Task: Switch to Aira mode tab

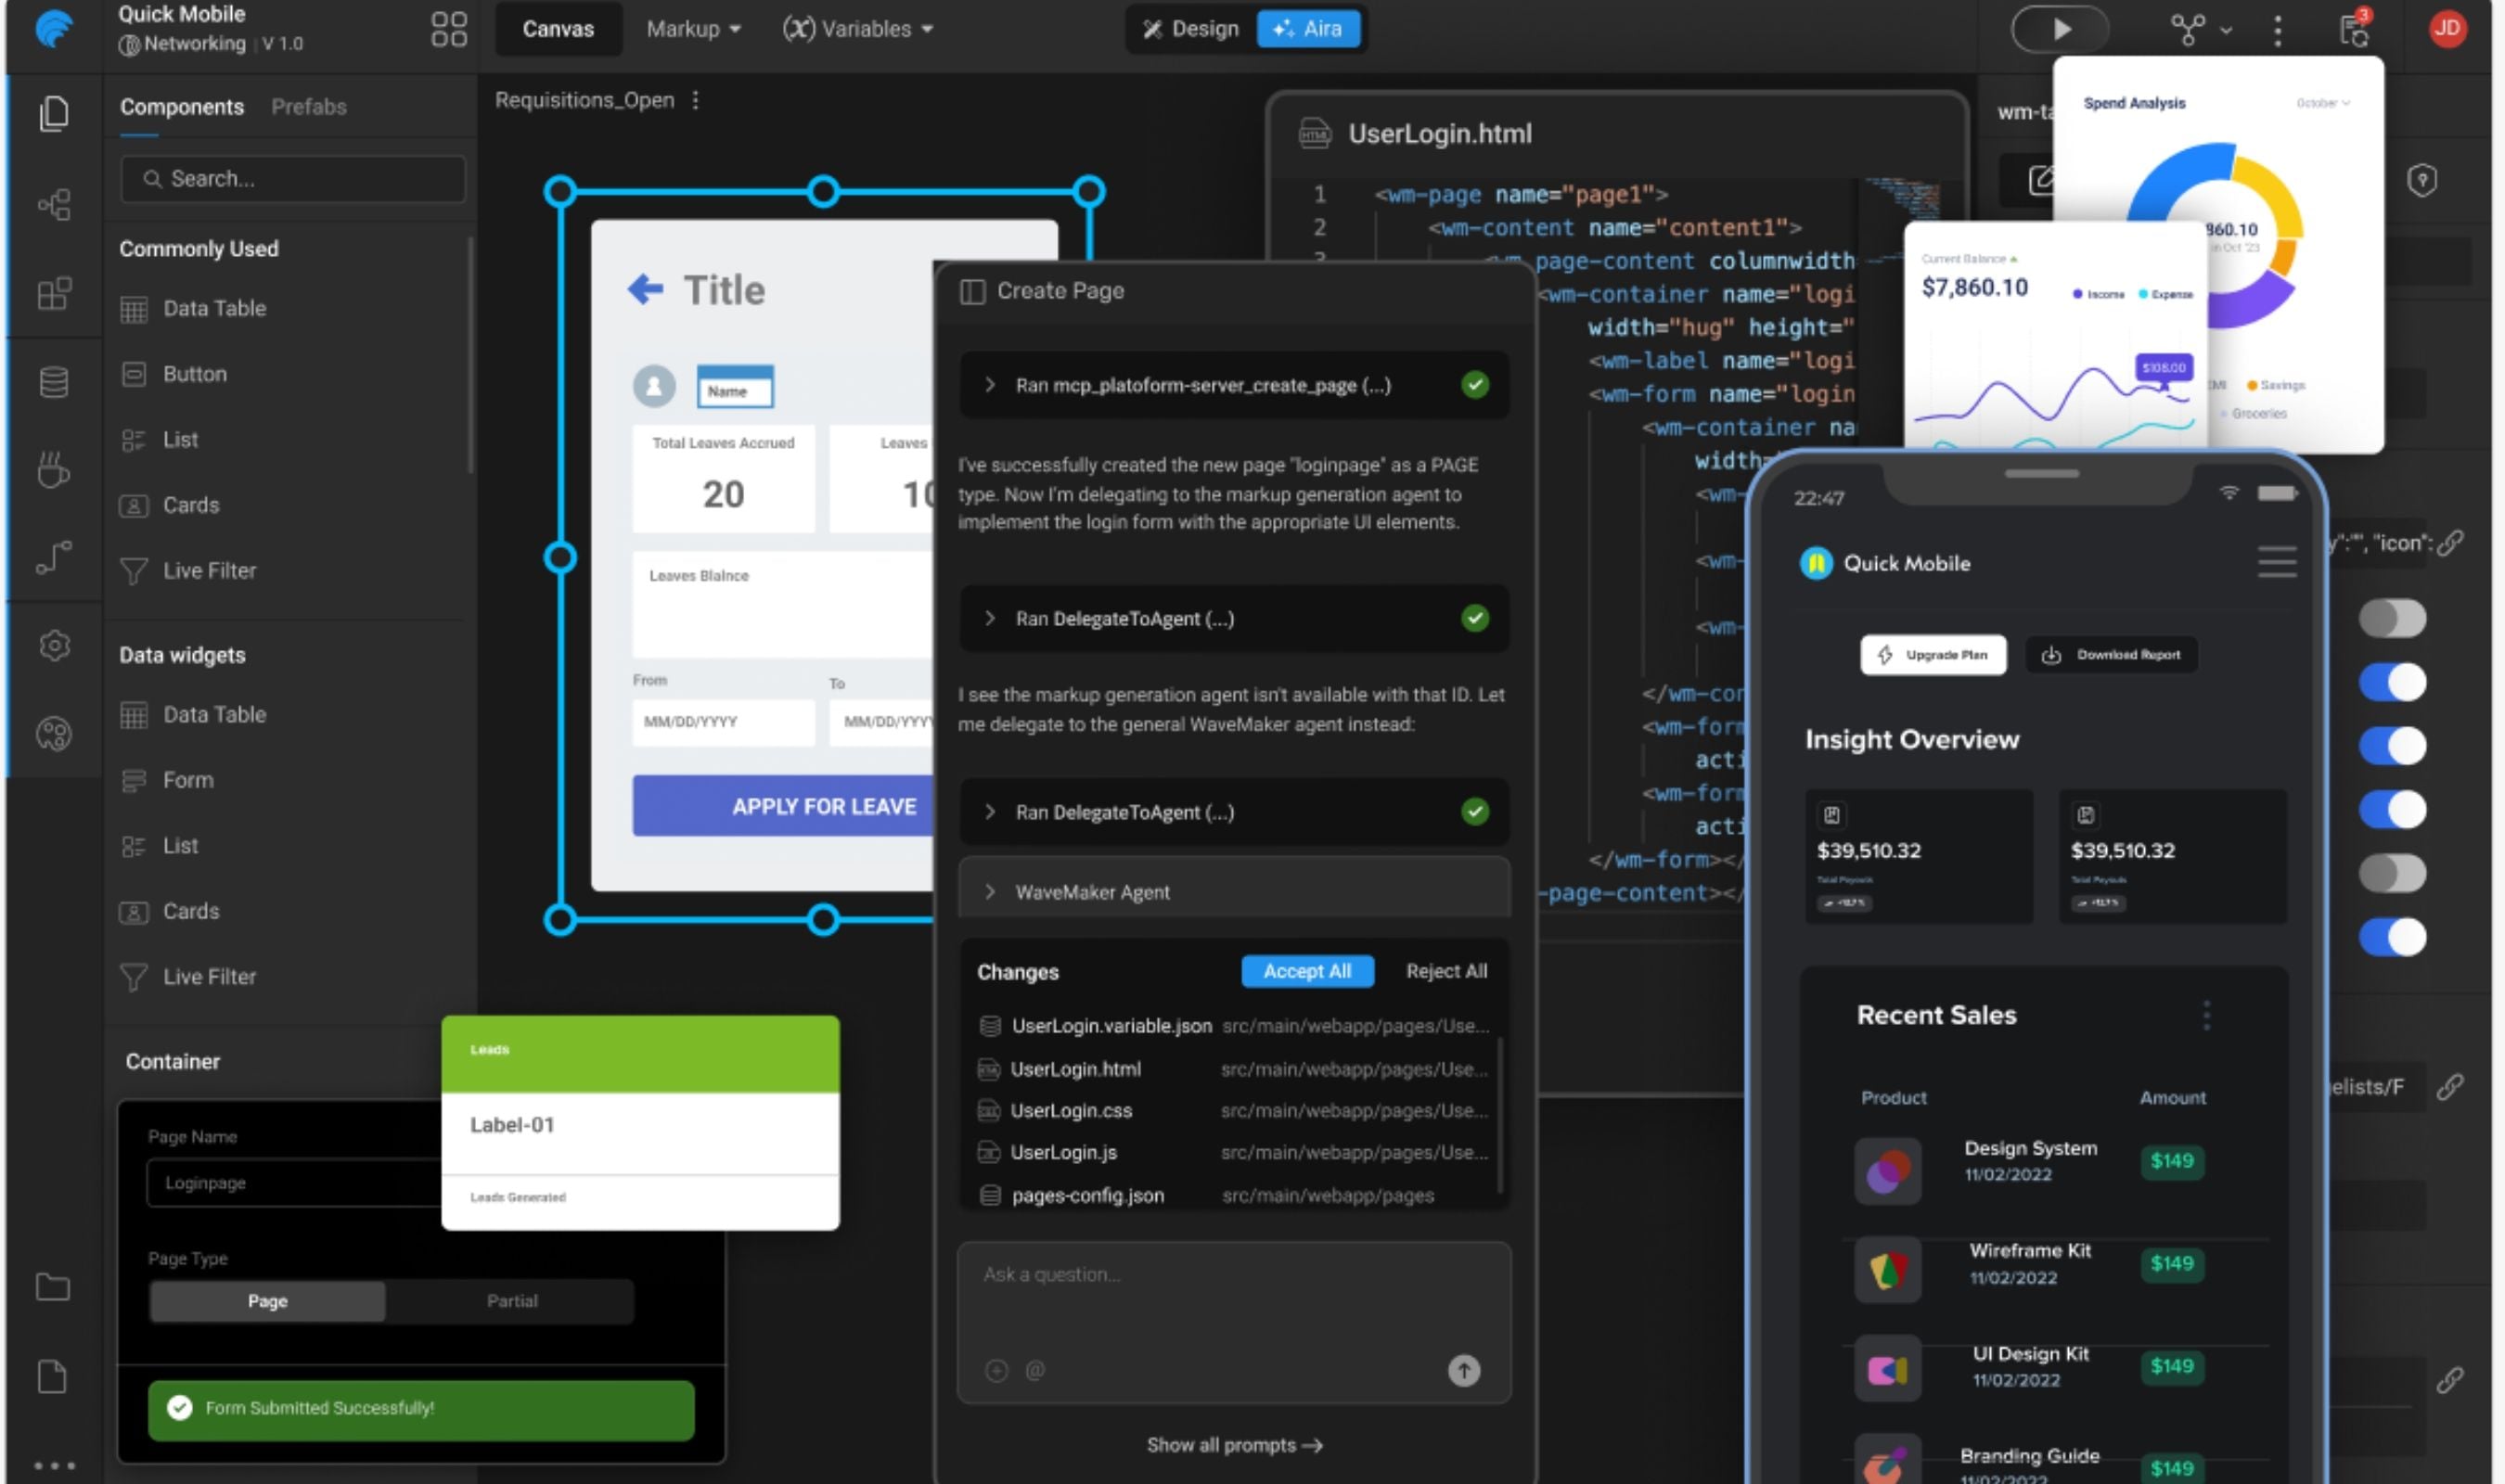Action: tap(1308, 29)
